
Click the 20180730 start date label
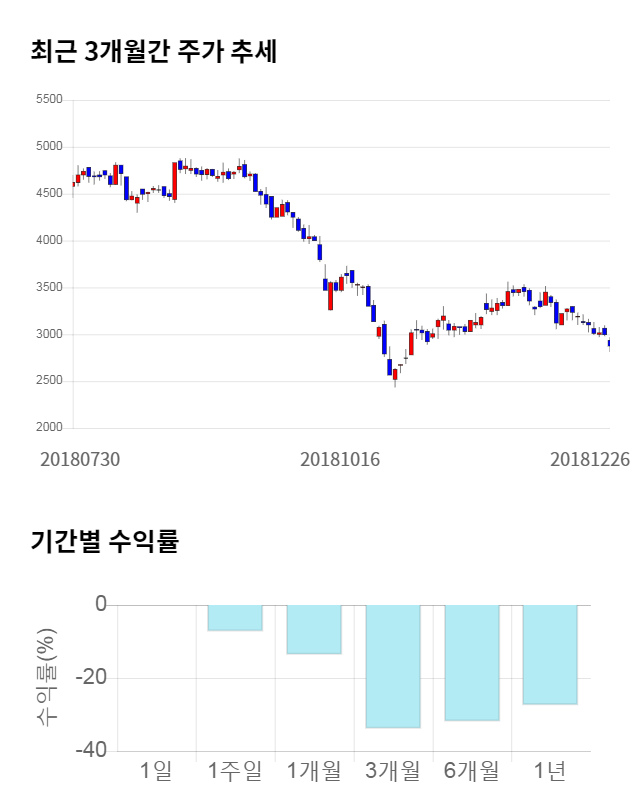80,459
